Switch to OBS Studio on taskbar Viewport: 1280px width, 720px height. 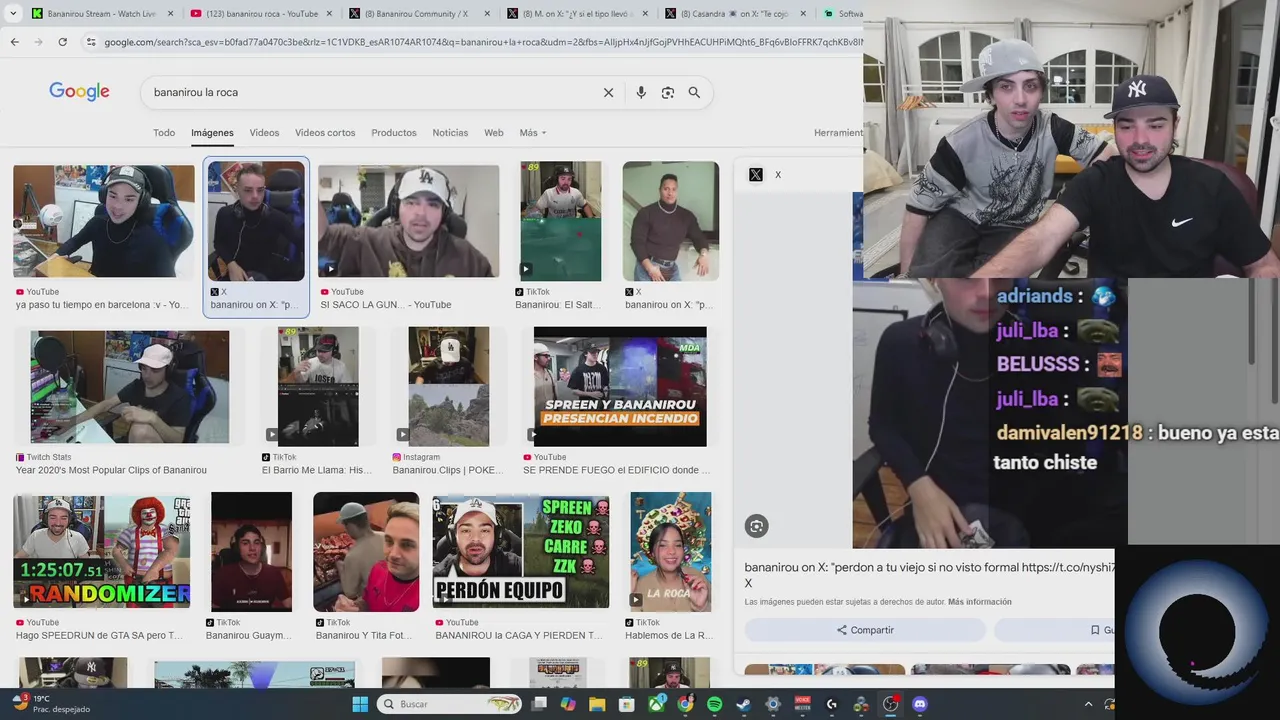tap(890, 704)
